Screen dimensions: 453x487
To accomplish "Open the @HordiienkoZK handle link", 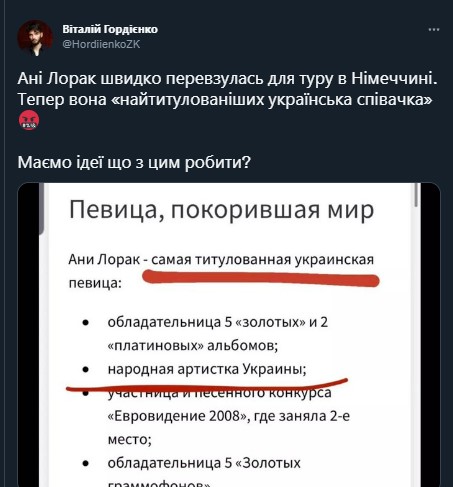I will tap(101, 44).
